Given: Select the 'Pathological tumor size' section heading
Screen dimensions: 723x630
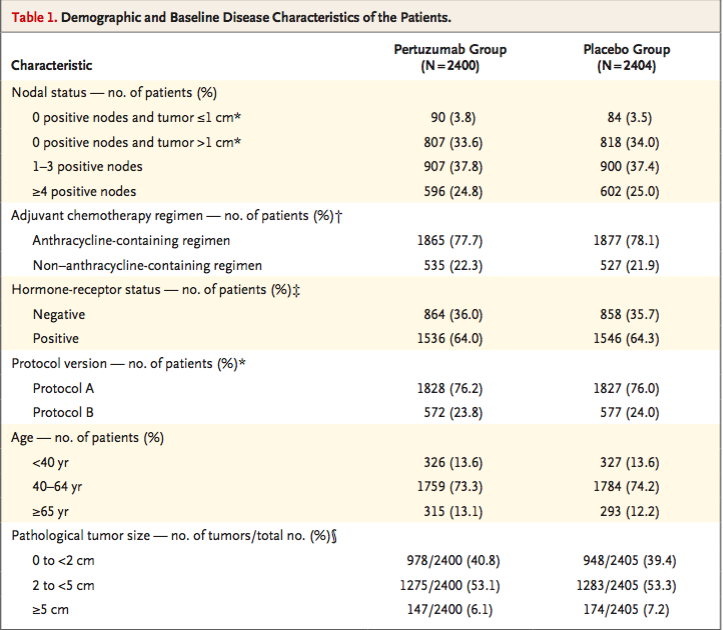Looking at the screenshot, I should click(81, 536).
